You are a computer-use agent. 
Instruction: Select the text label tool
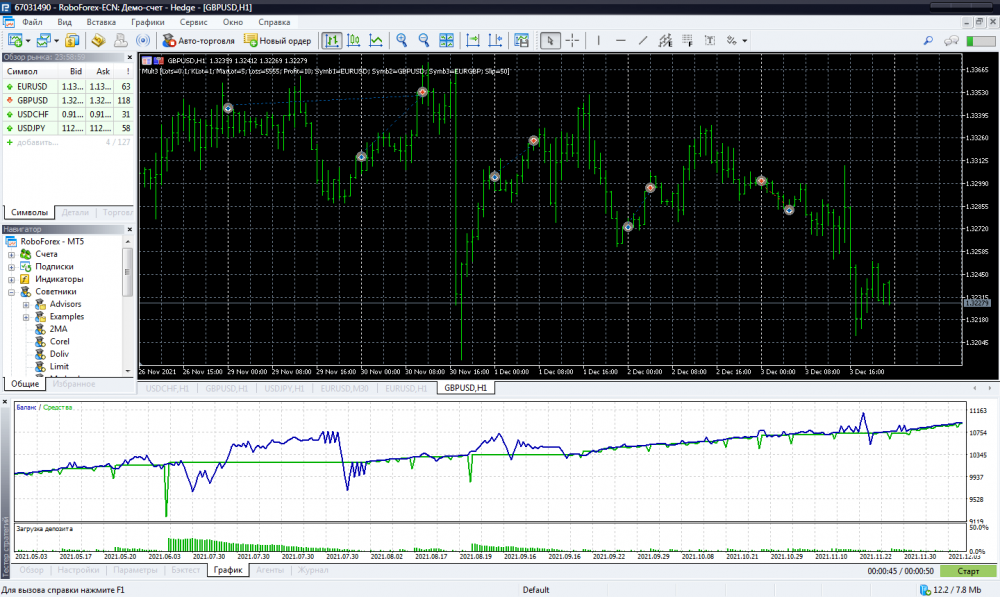(710, 41)
